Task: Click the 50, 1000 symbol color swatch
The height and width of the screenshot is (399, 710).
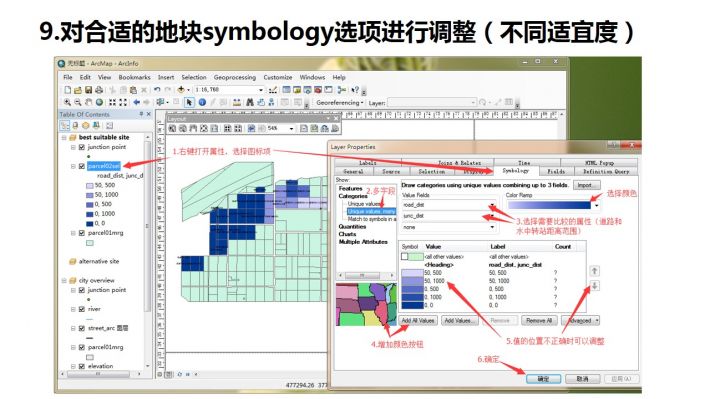Action: pos(412,281)
